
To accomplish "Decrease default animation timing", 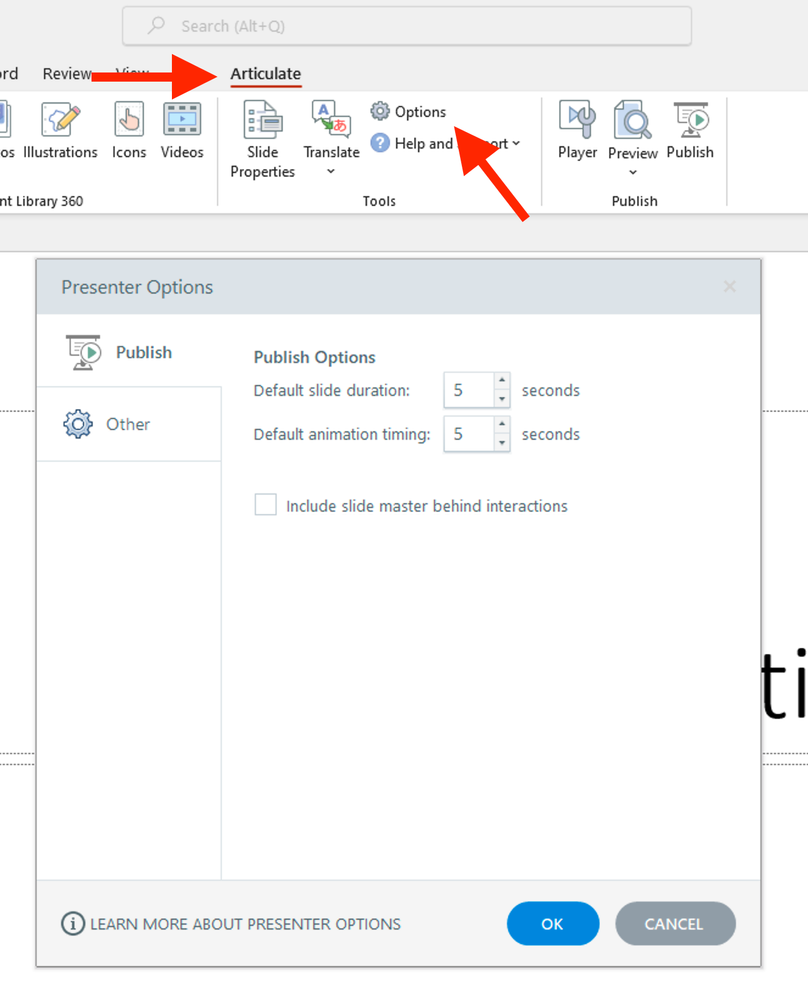I will click(502, 443).
